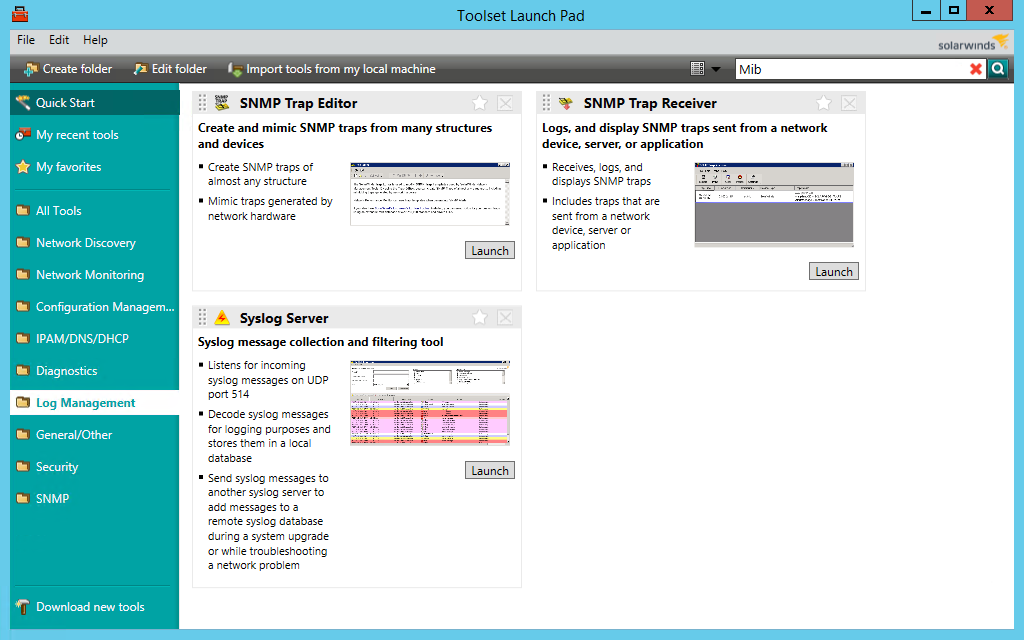
Task: Click the search magnifier icon
Action: point(999,68)
